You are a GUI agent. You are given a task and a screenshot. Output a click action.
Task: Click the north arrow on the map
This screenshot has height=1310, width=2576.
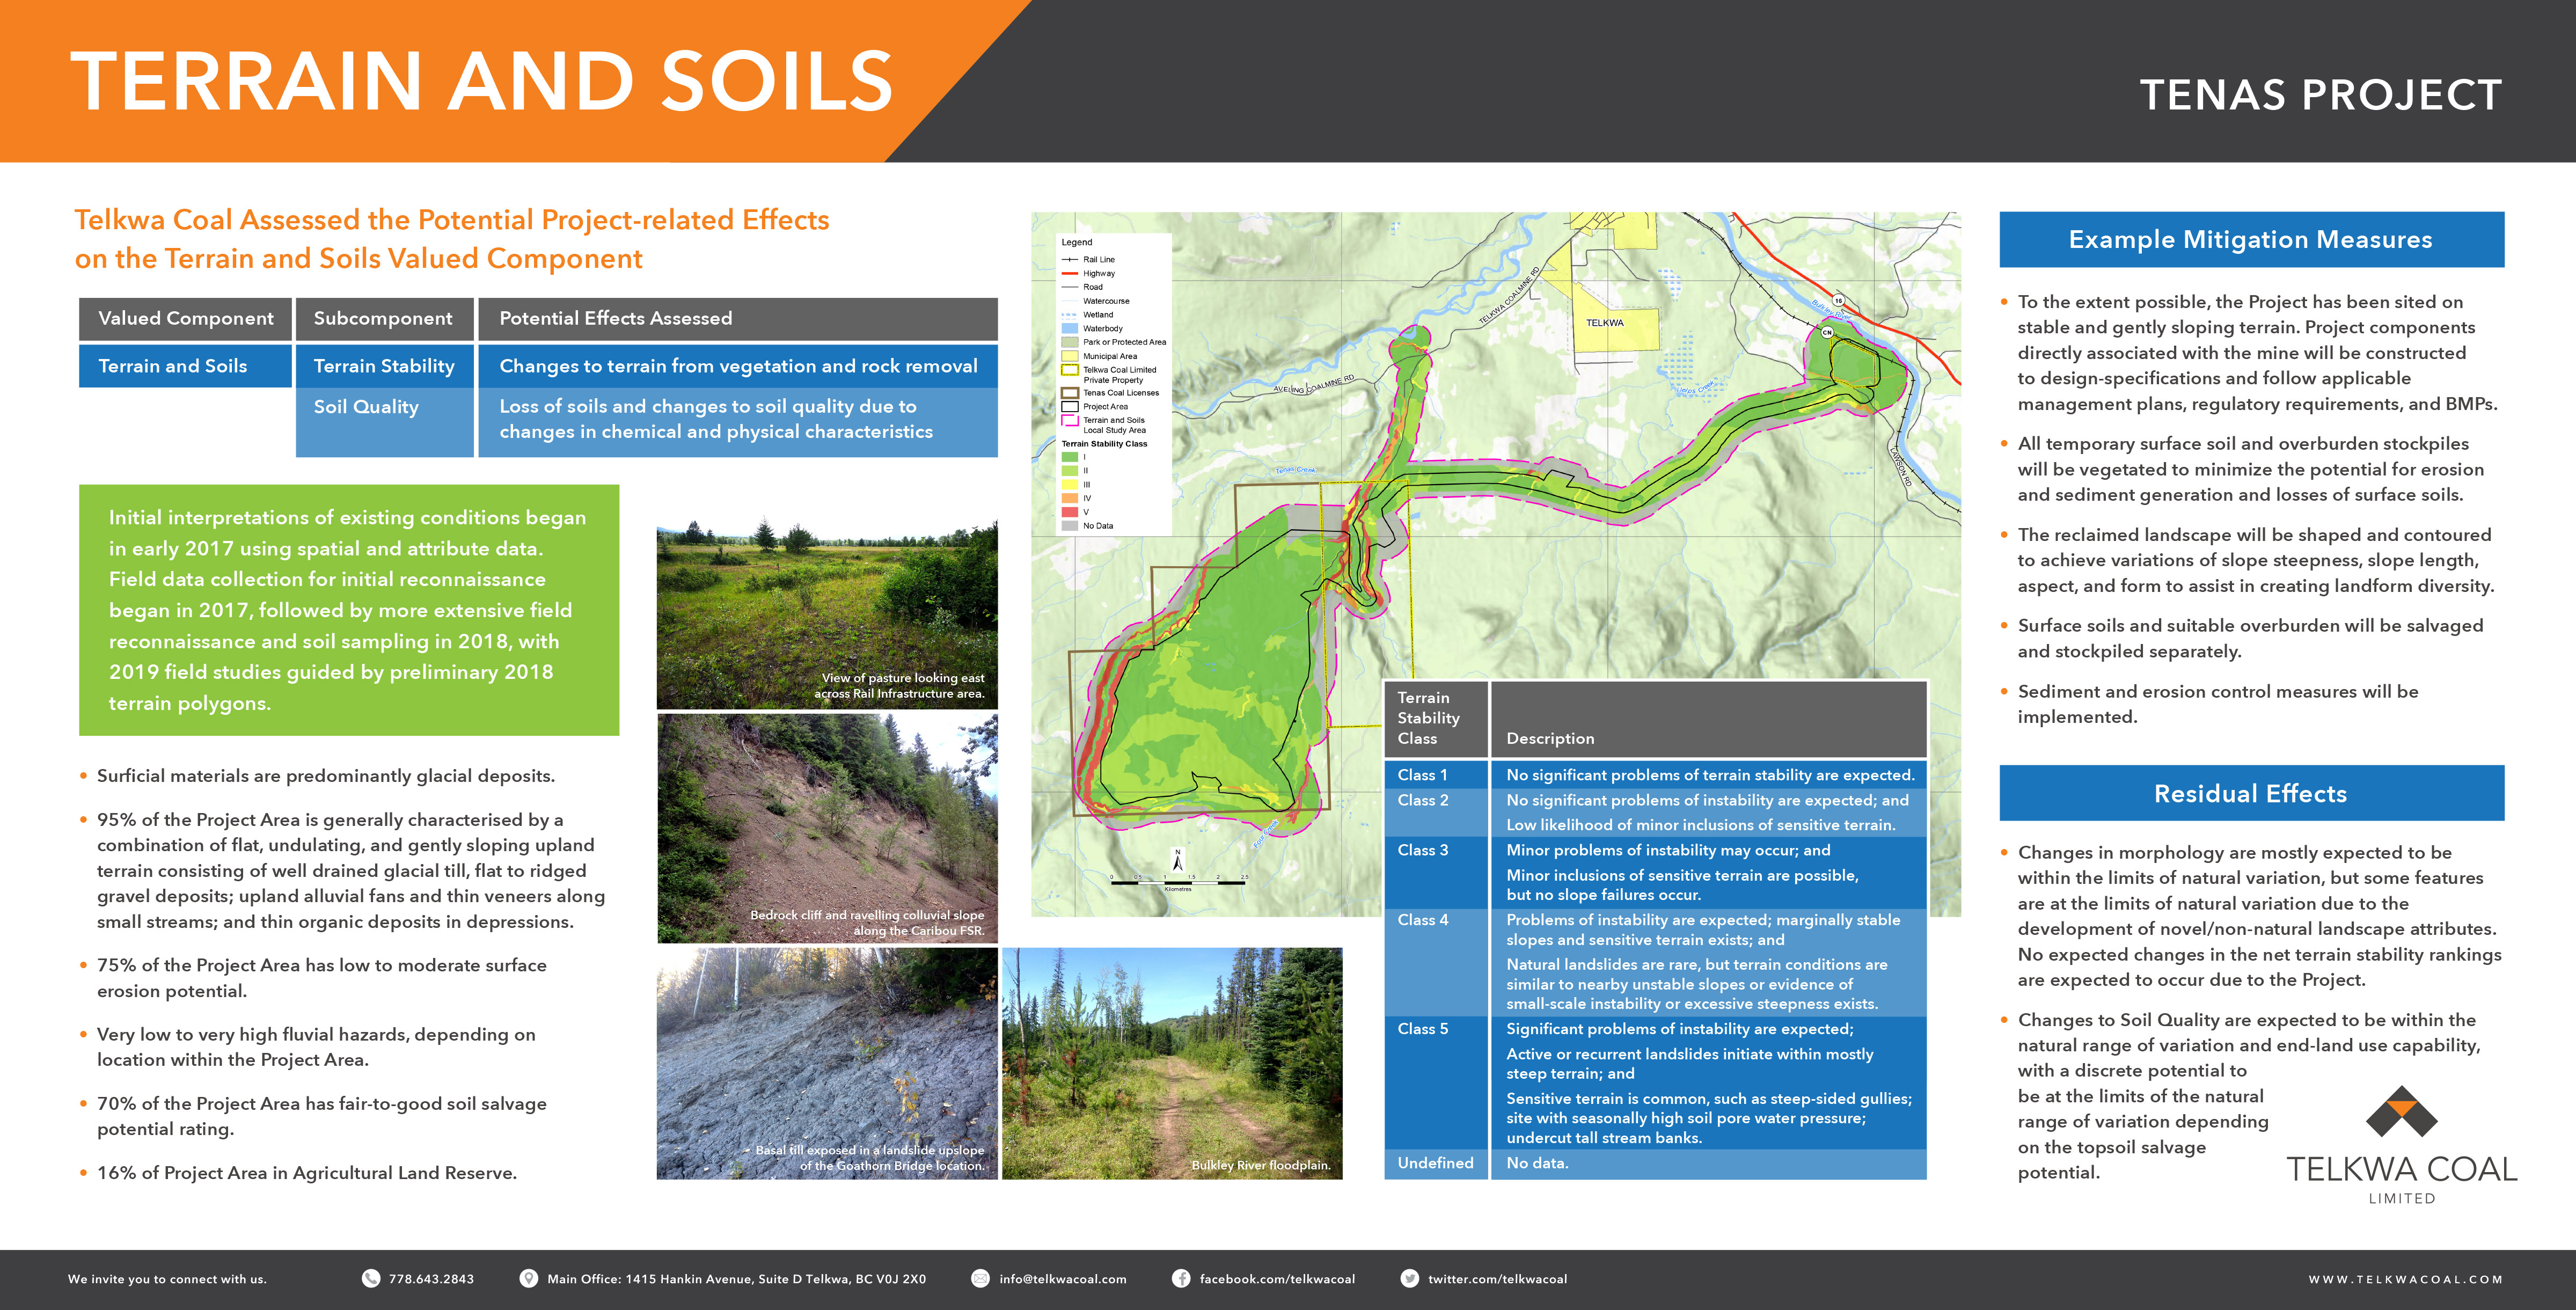coord(1178,859)
